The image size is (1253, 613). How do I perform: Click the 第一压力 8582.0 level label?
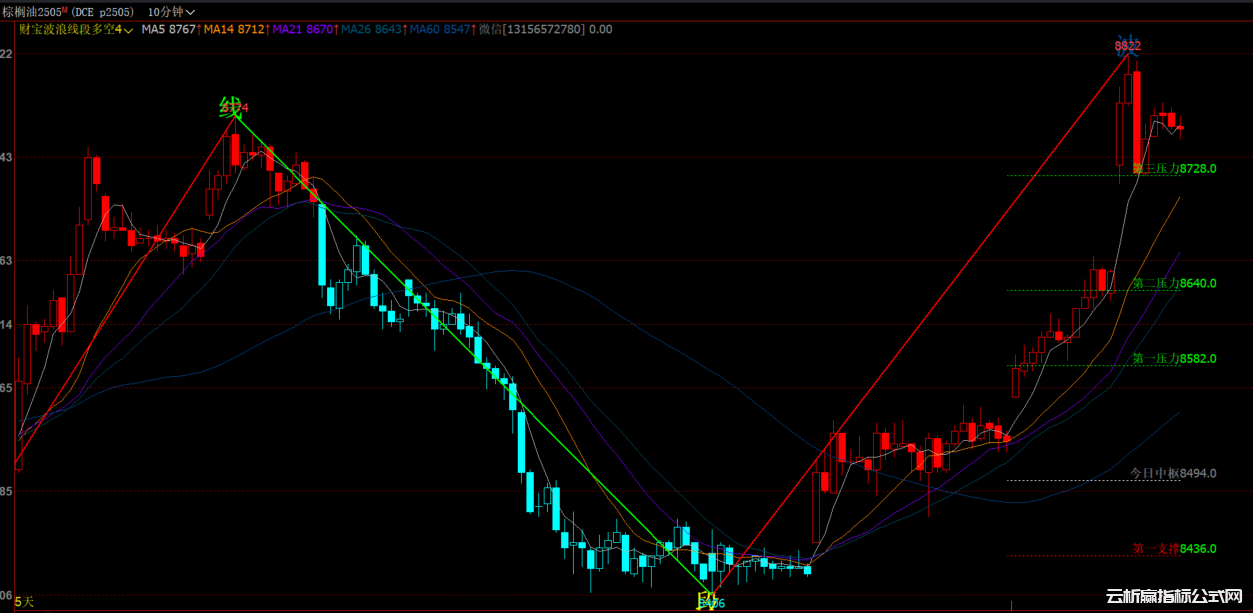(1174, 358)
